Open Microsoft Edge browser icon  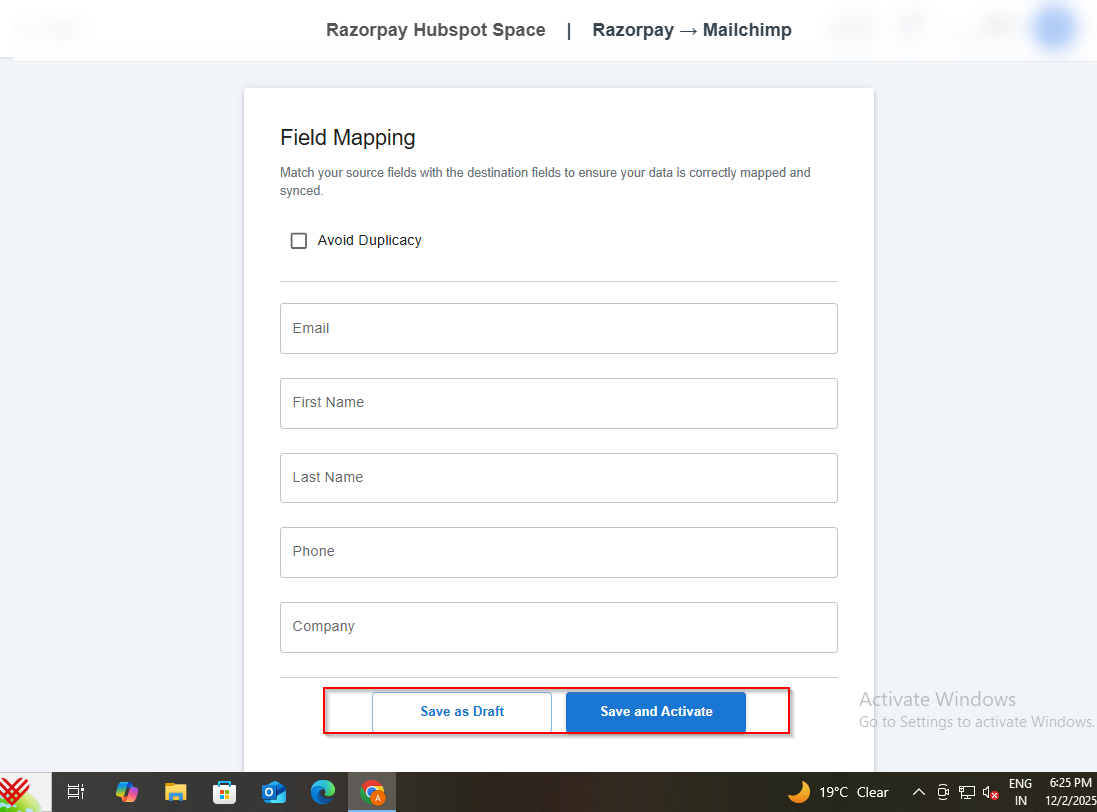[322, 792]
